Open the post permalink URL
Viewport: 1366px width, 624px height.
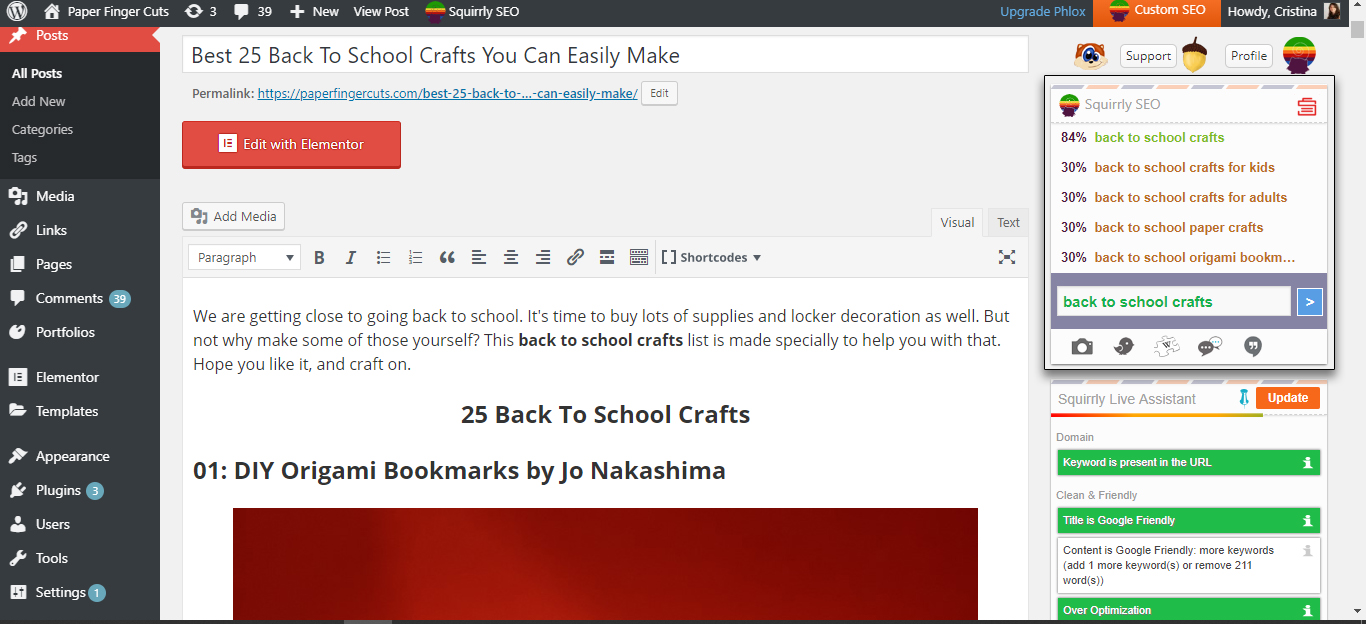tap(447, 94)
